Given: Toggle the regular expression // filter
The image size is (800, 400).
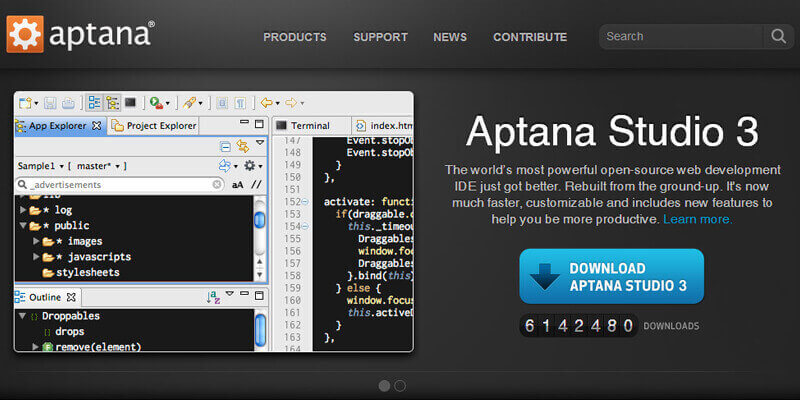Looking at the screenshot, I should coord(256,185).
